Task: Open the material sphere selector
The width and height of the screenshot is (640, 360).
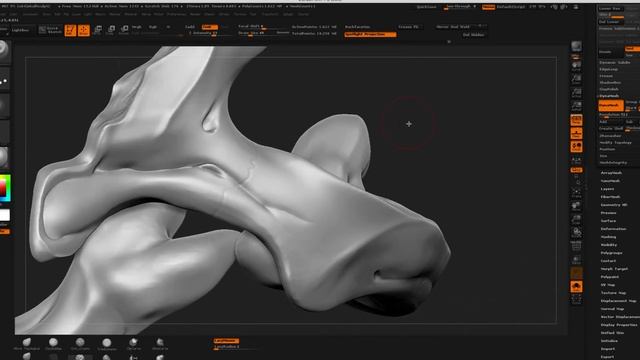Action: pyautogui.click(x=4, y=157)
